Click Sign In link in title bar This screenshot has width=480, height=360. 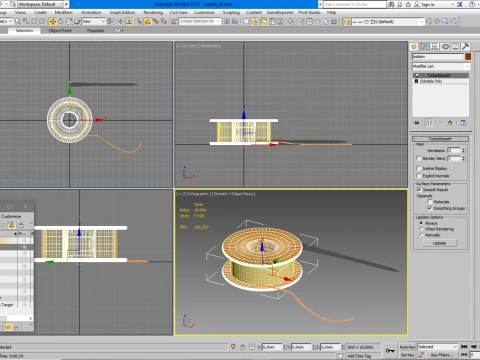(428, 4)
